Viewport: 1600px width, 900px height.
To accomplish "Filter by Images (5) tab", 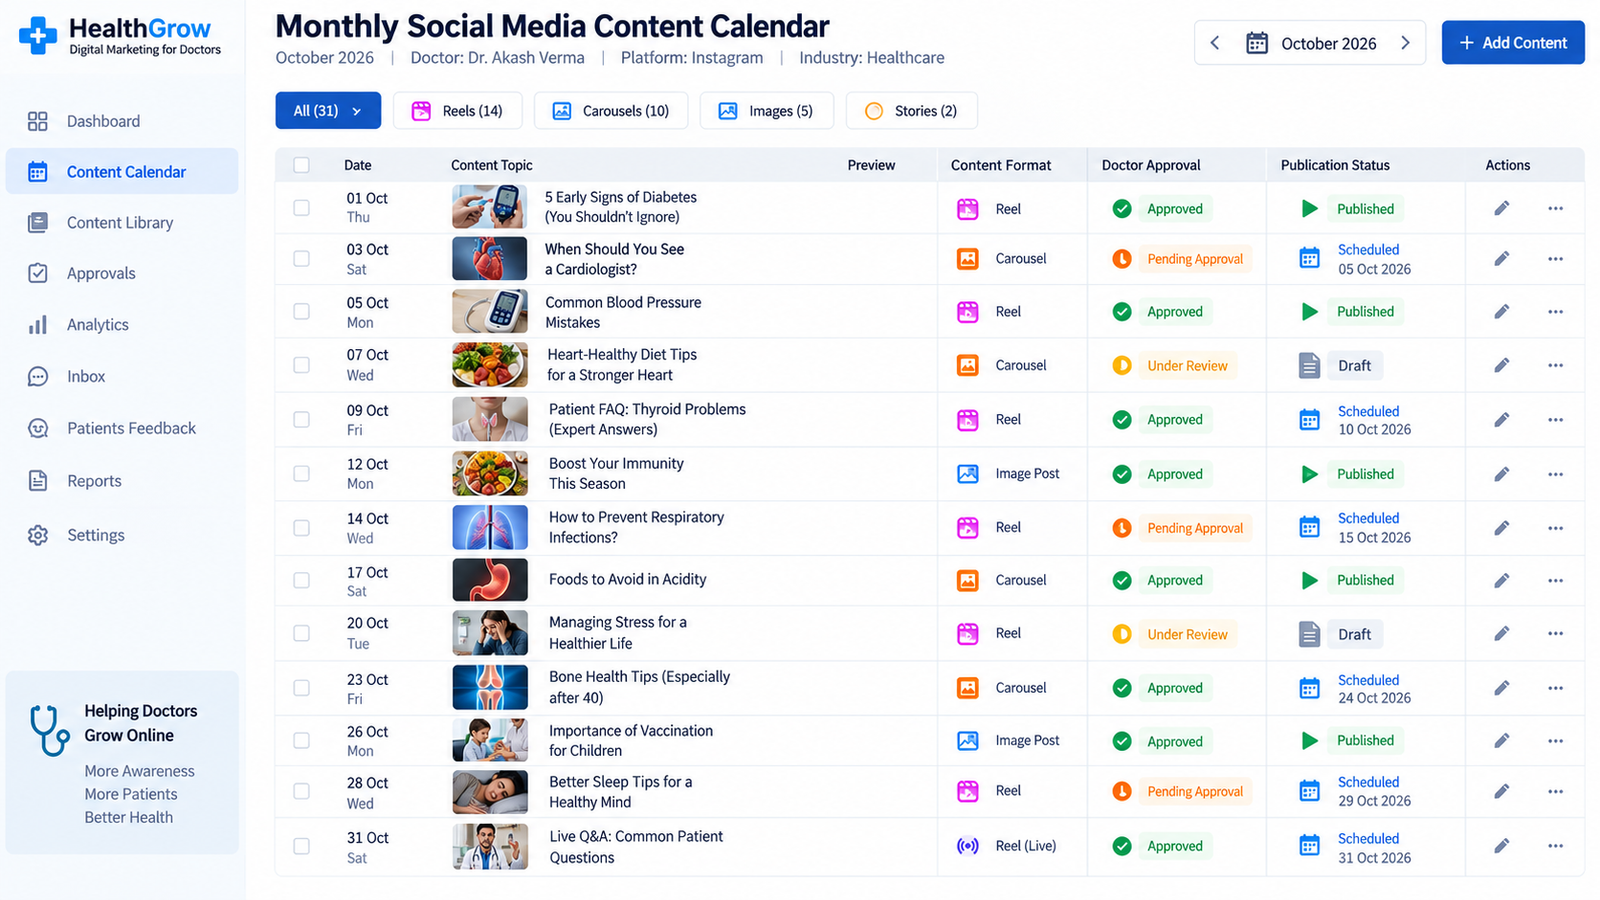I will [766, 111].
